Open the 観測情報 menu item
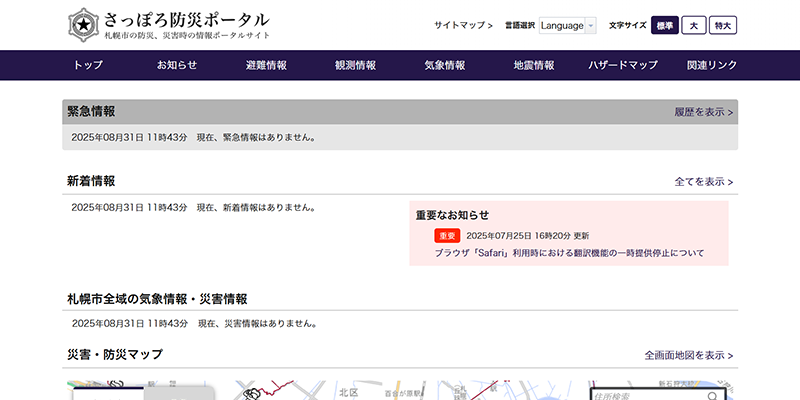 tap(355, 65)
